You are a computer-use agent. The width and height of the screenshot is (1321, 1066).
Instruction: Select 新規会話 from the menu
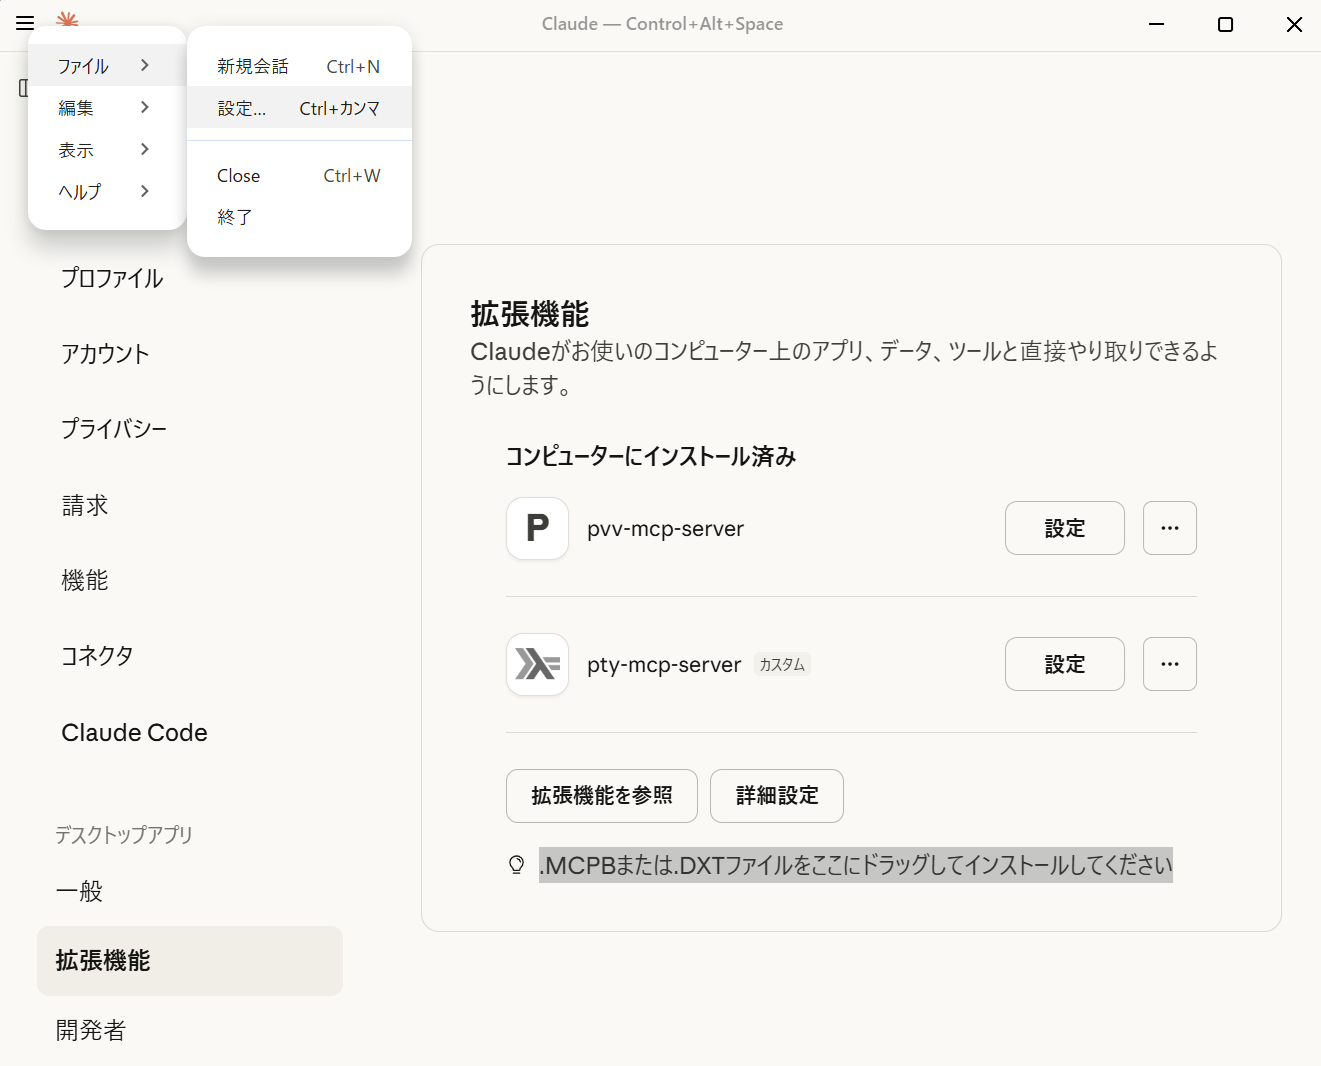(x=250, y=66)
